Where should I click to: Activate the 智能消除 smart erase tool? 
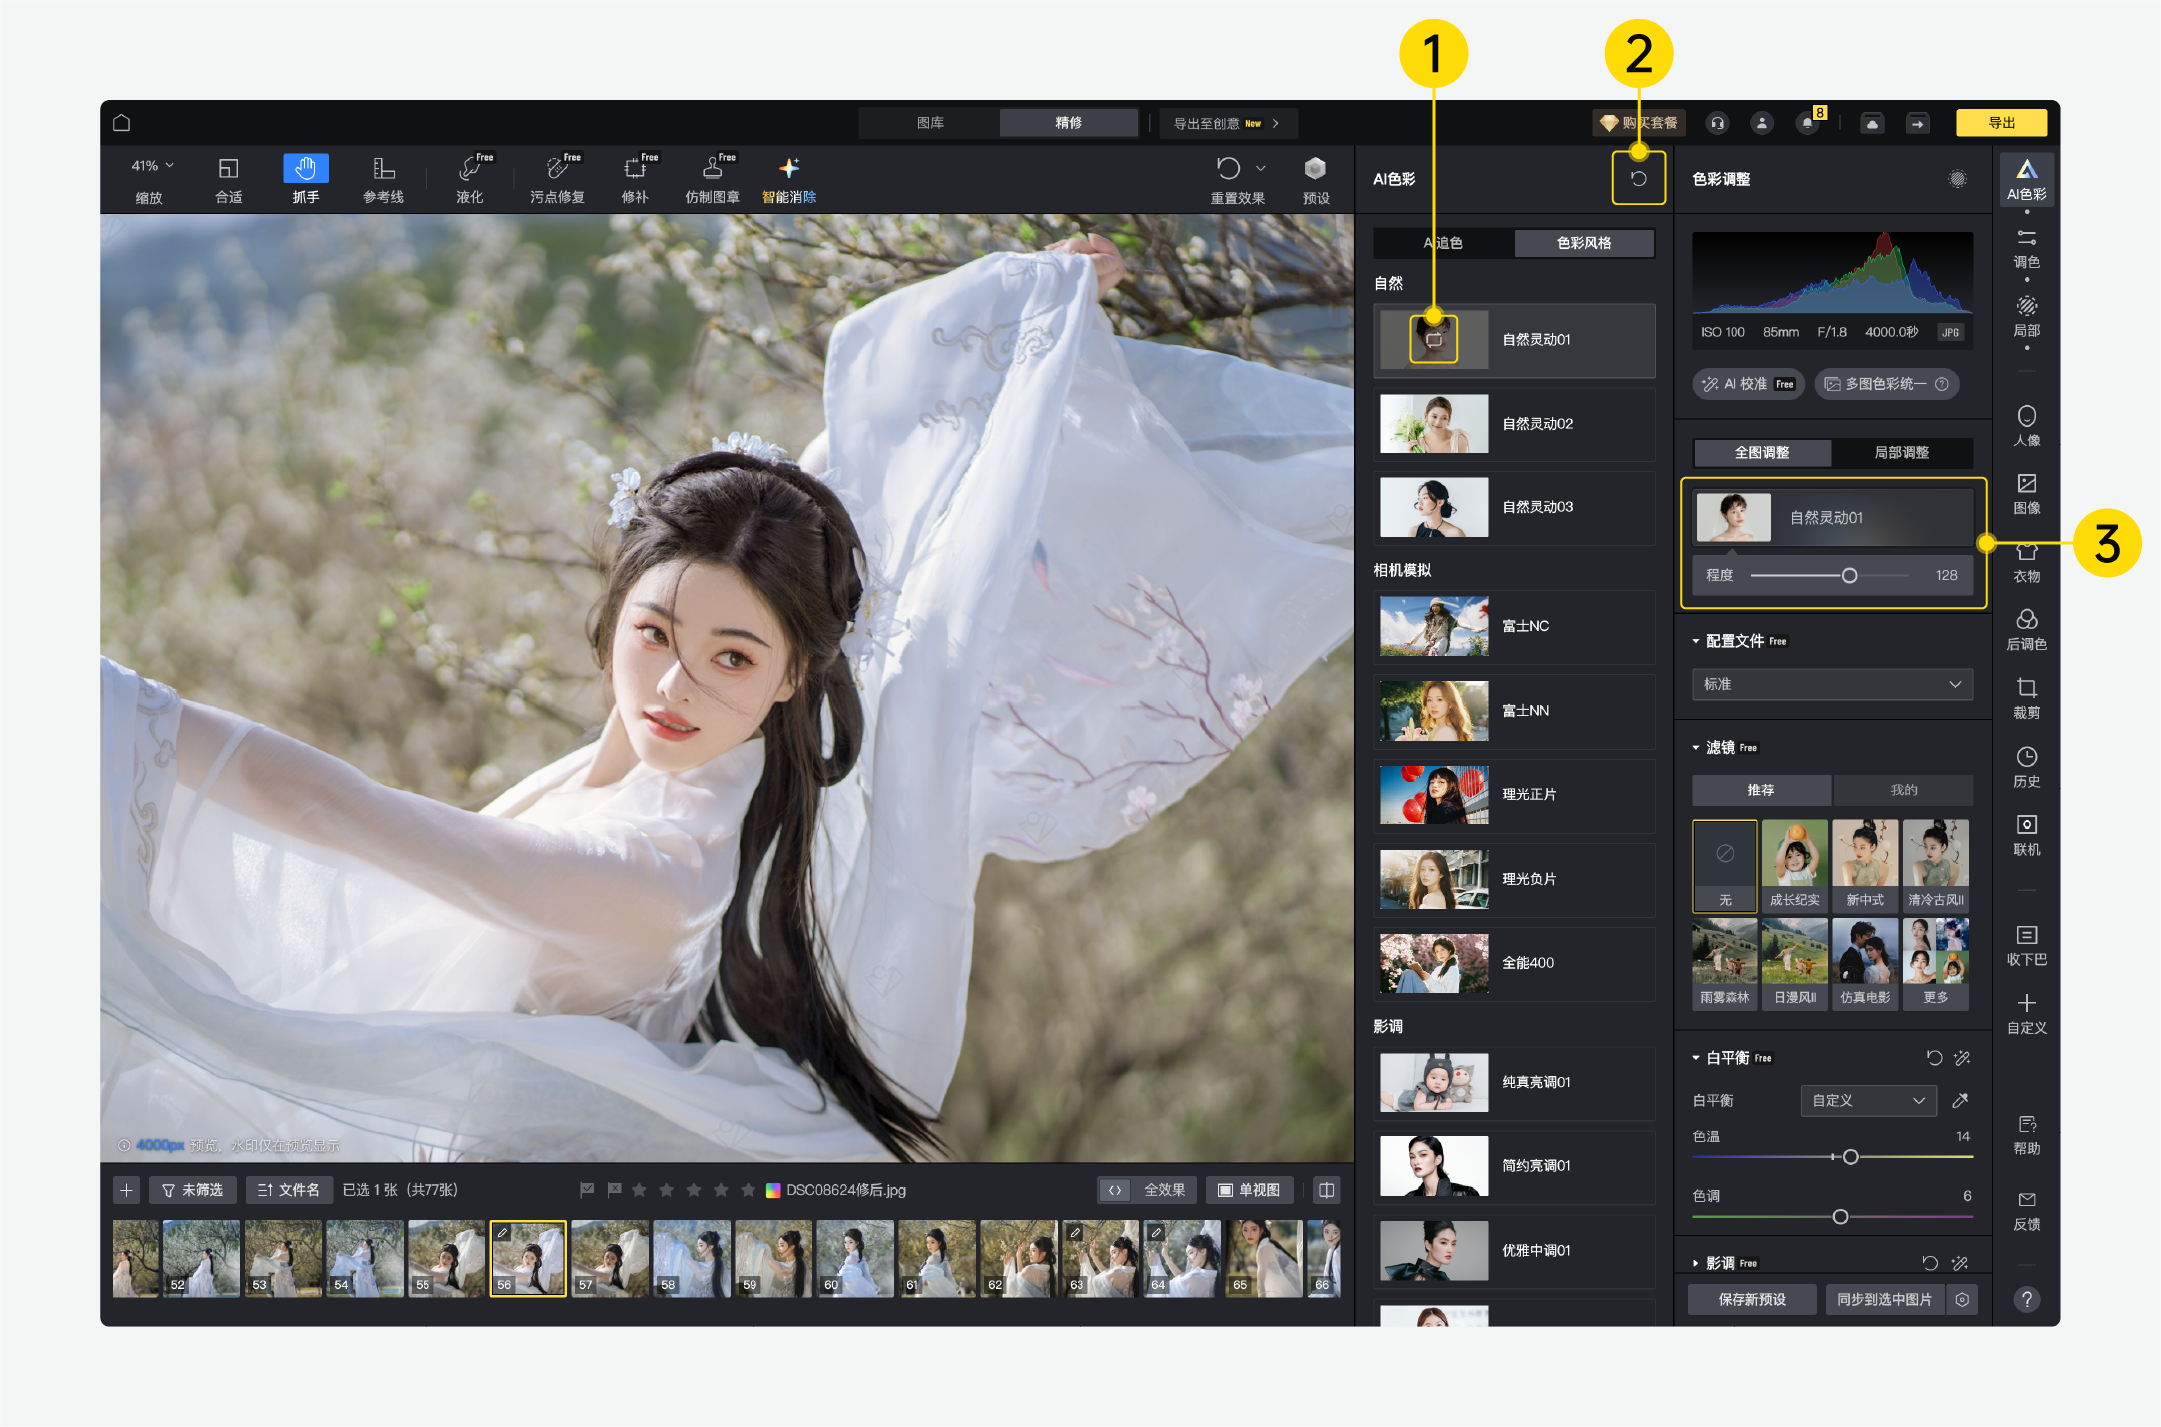pyautogui.click(x=789, y=179)
